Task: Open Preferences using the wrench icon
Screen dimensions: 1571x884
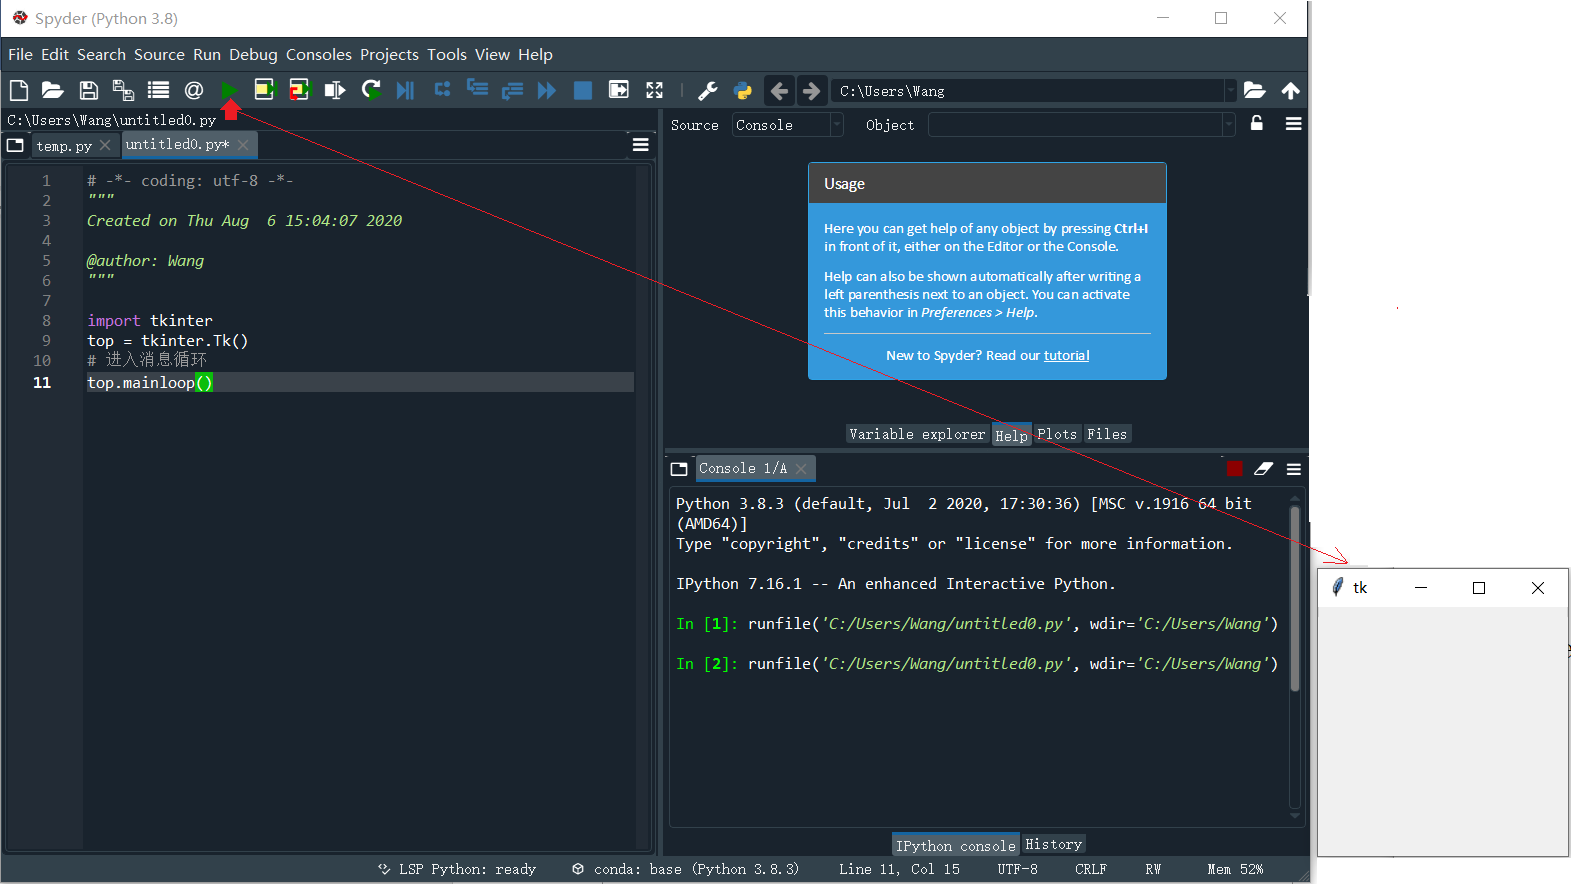Action: point(708,90)
